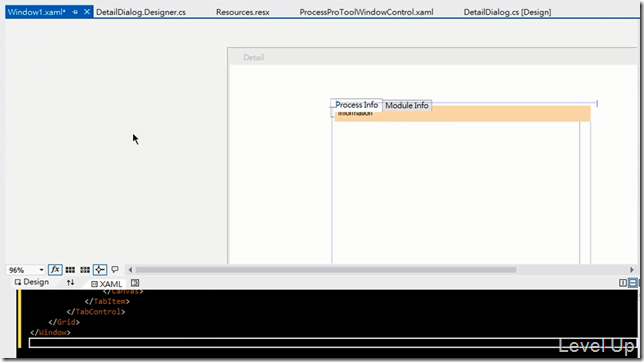The height and width of the screenshot is (362, 644).
Task: Swap panes with the up-down arrows icon
Action: (71, 282)
